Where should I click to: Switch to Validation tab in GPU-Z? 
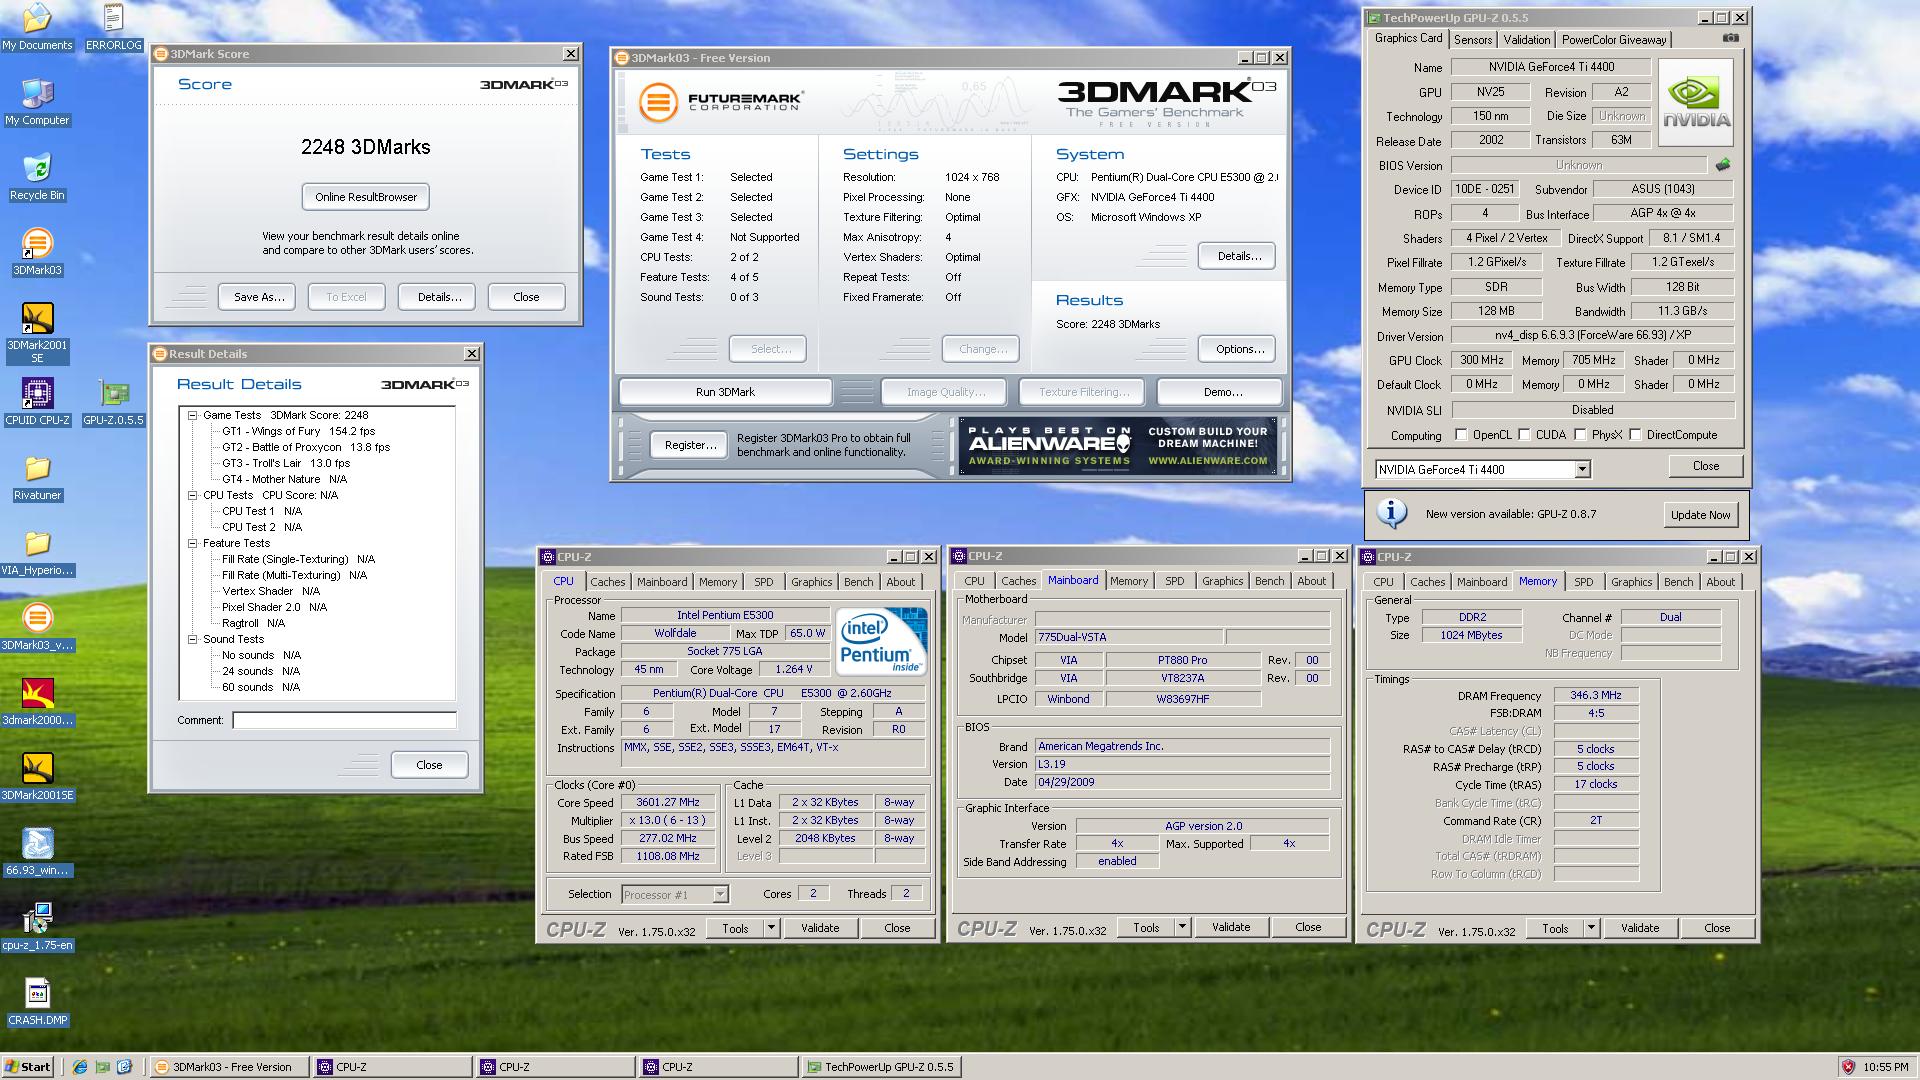[x=1526, y=40]
